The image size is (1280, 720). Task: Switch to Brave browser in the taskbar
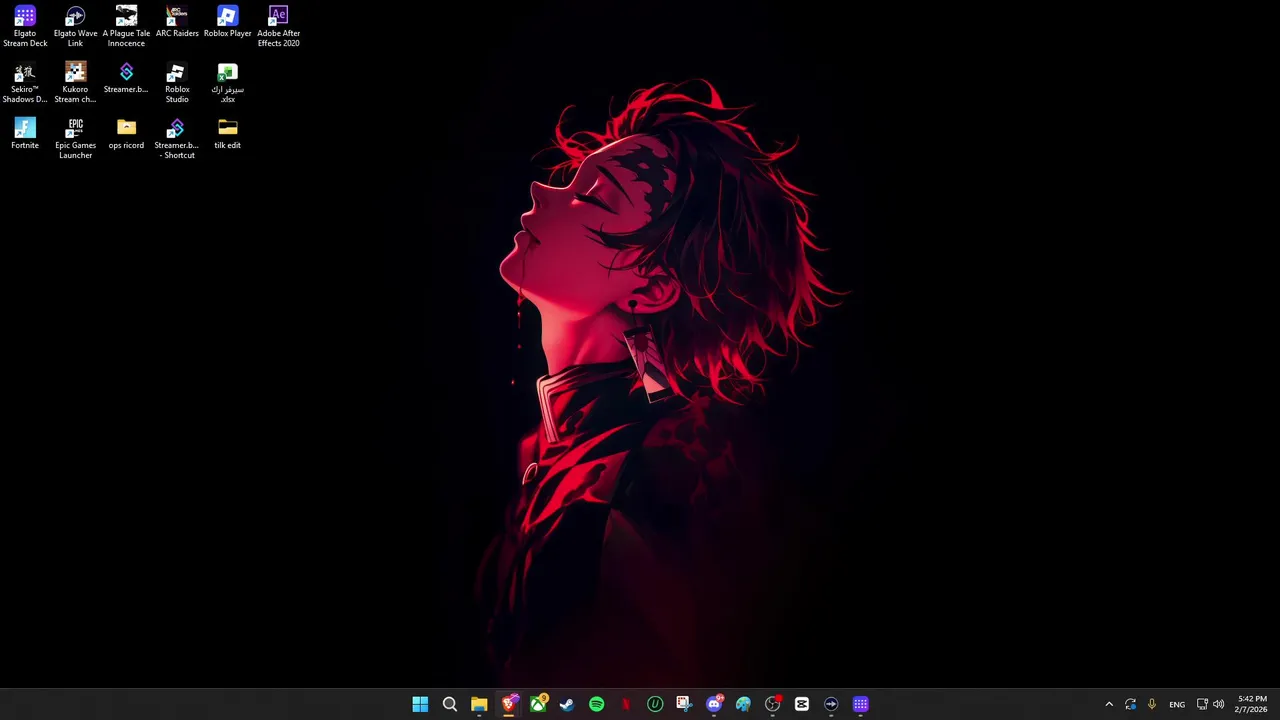coord(509,704)
